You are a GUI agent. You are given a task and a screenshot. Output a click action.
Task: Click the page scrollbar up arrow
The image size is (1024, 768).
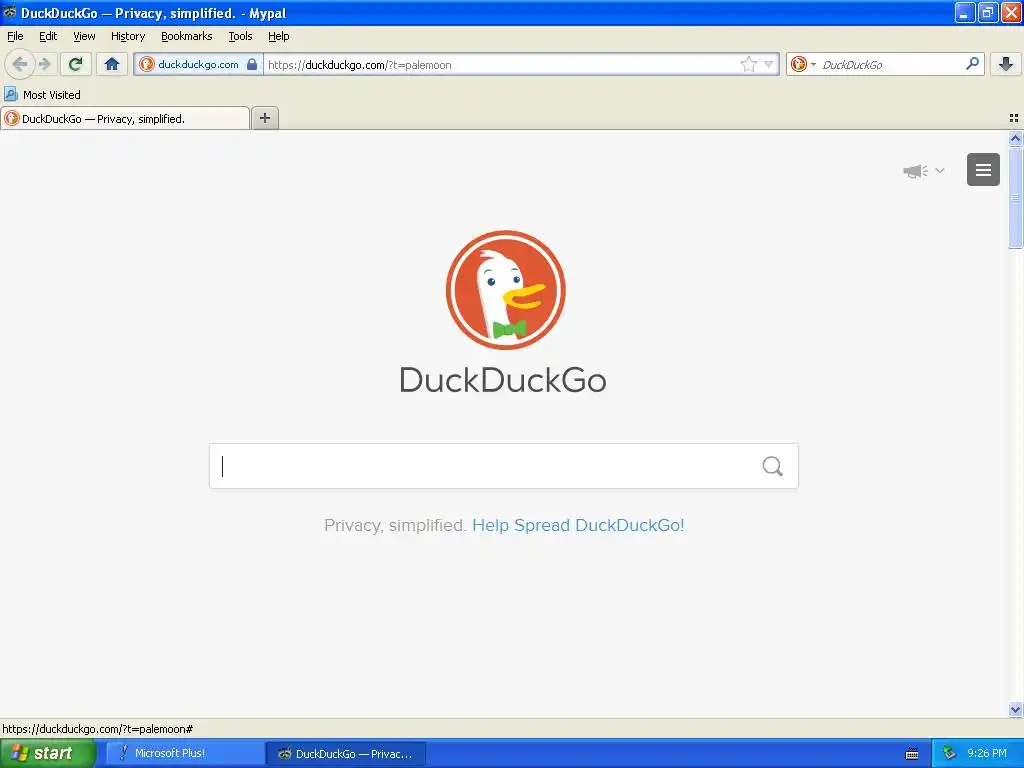click(x=1015, y=138)
